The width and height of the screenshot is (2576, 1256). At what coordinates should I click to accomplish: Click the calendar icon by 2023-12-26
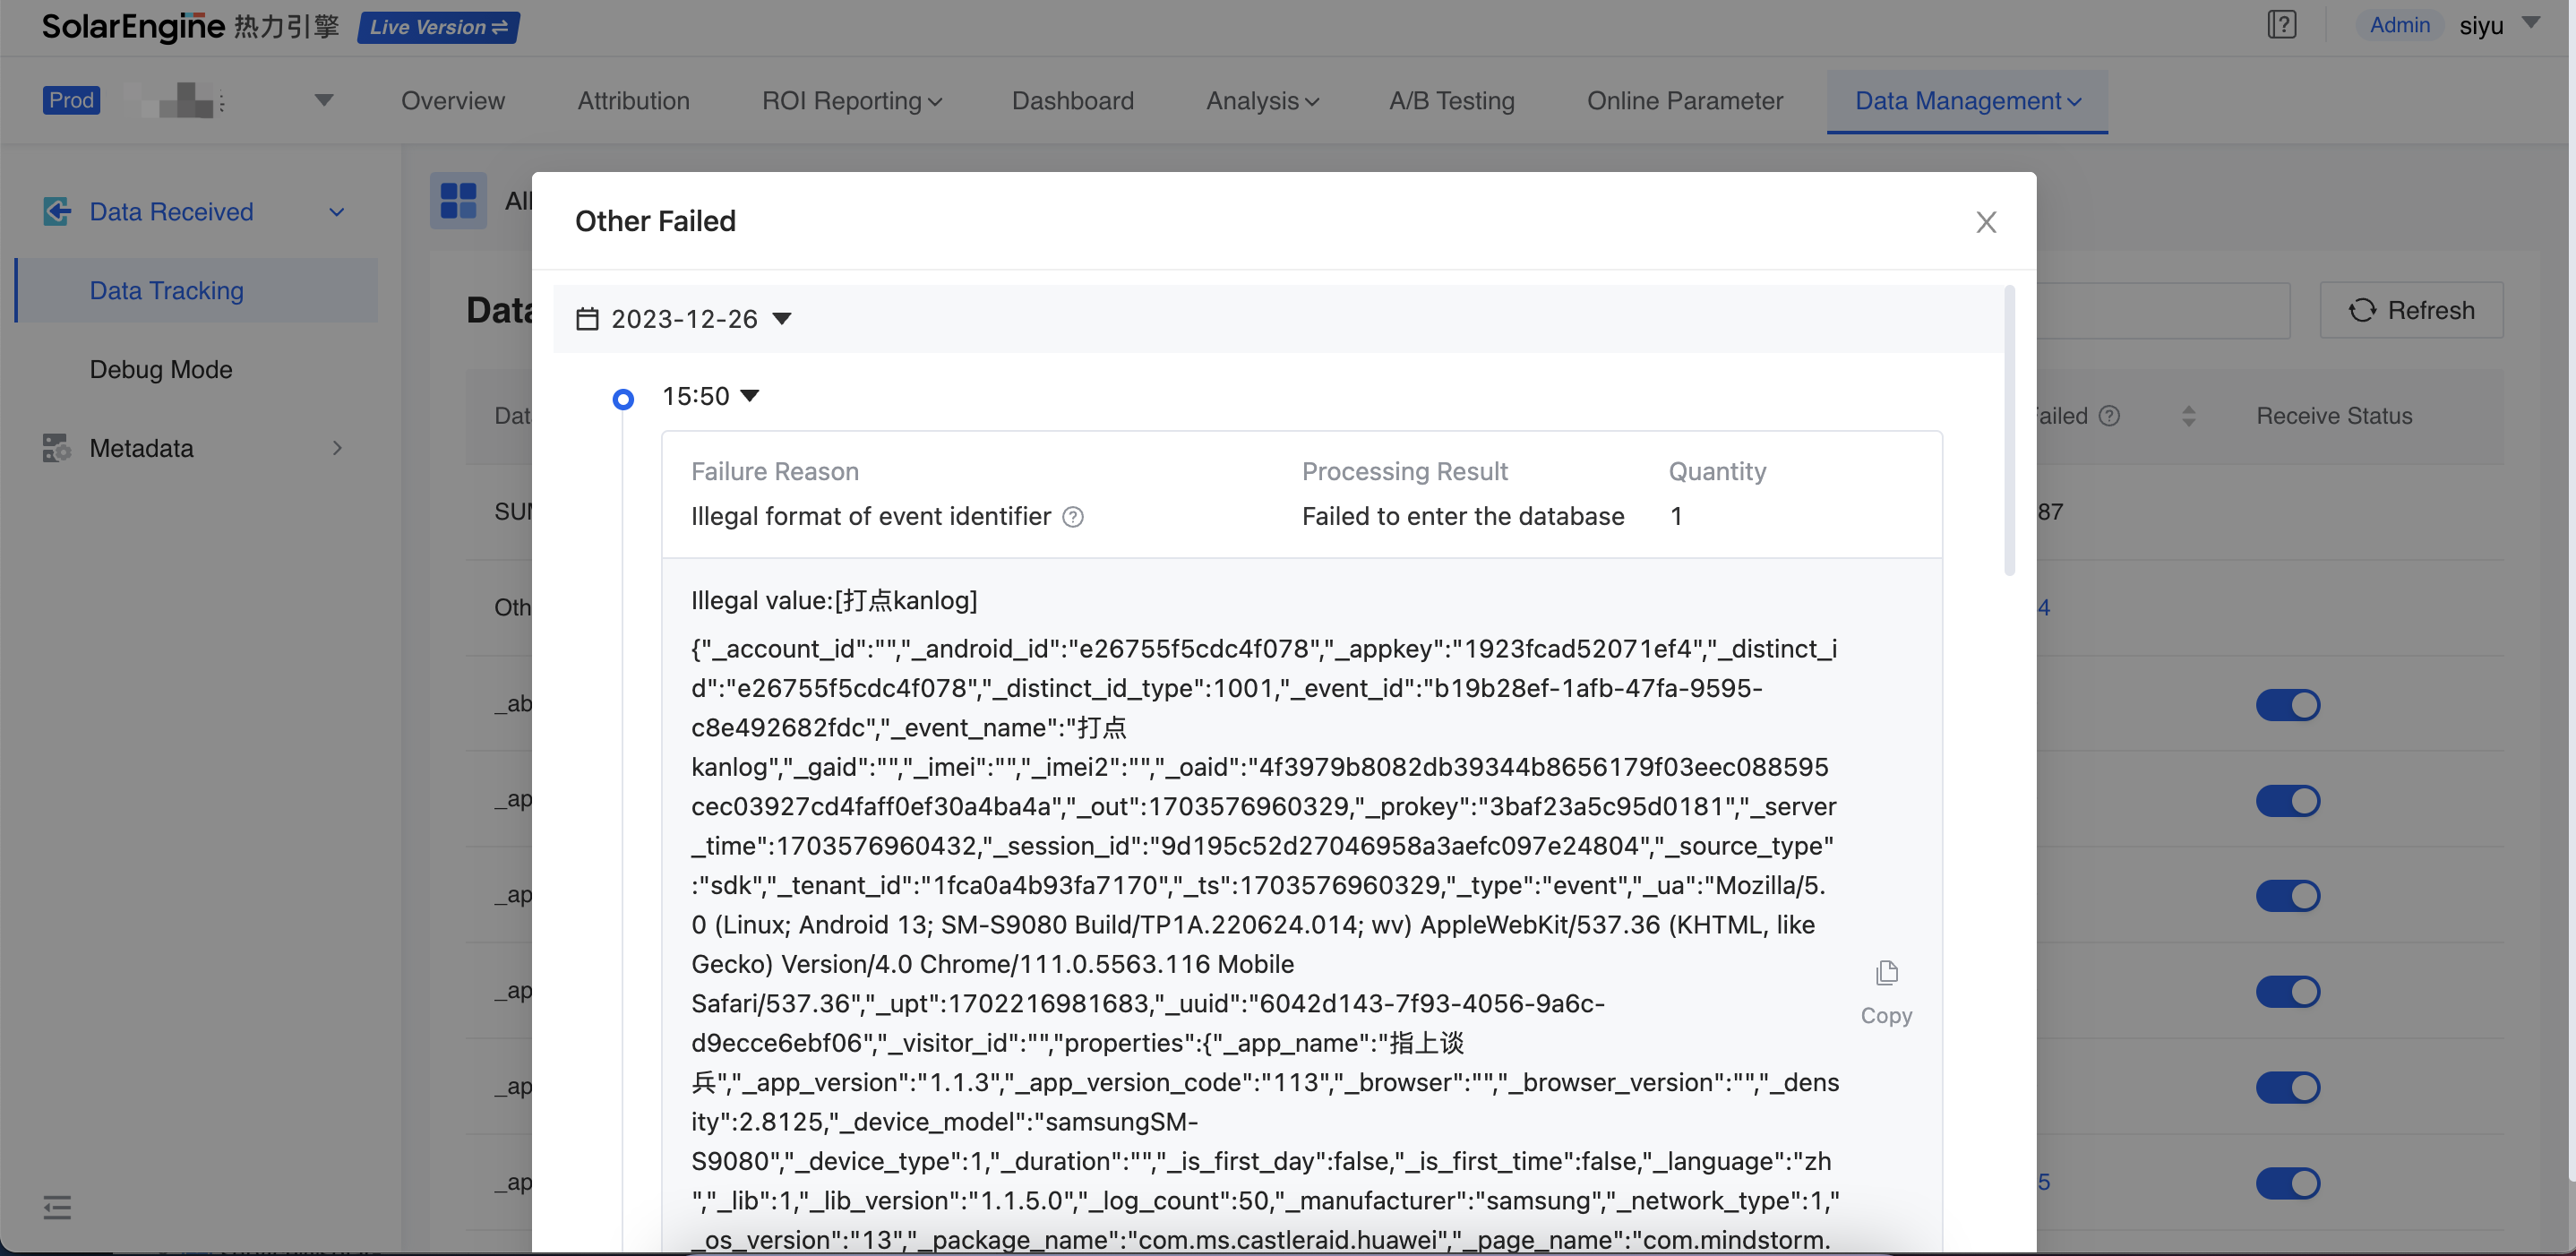[587, 319]
